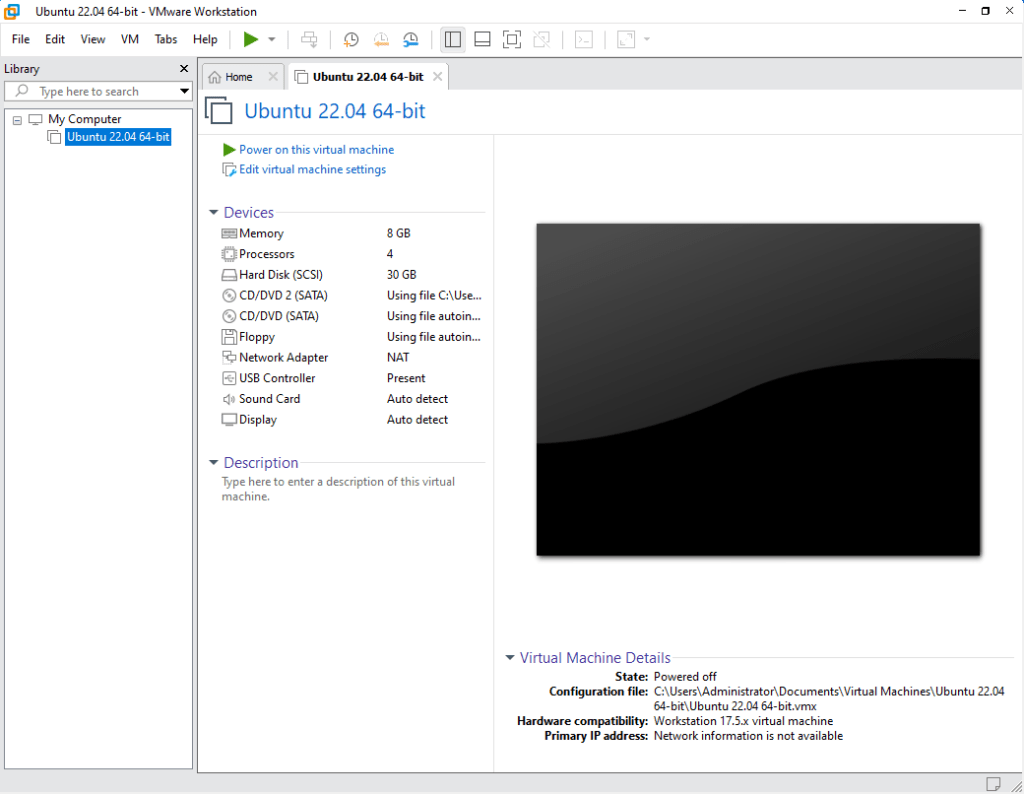Screen dimensions: 1024x794
Task: Collapse the My Computer tree node
Action: 15,119
